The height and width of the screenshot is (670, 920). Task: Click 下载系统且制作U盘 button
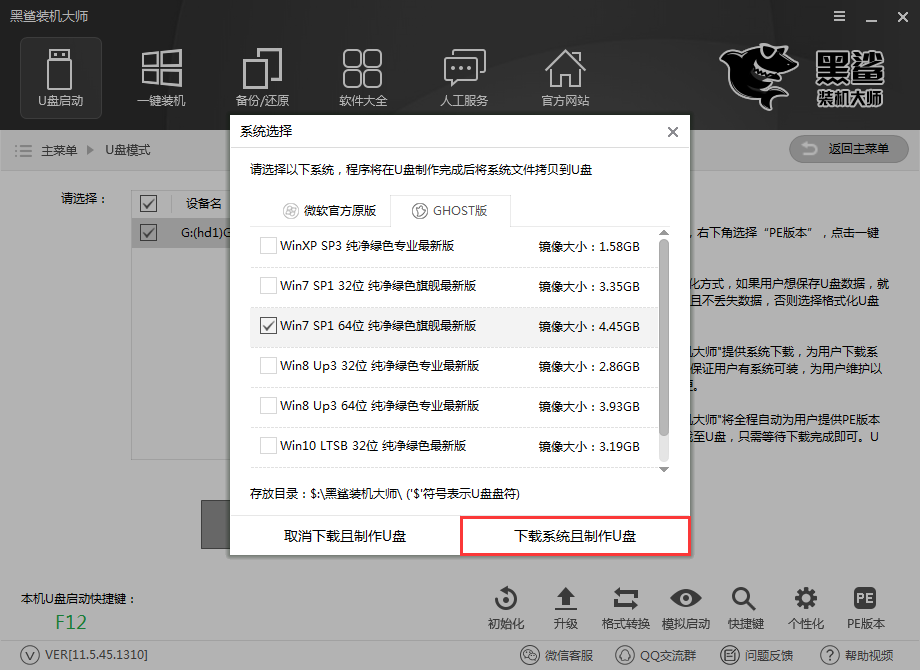(x=575, y=535)
